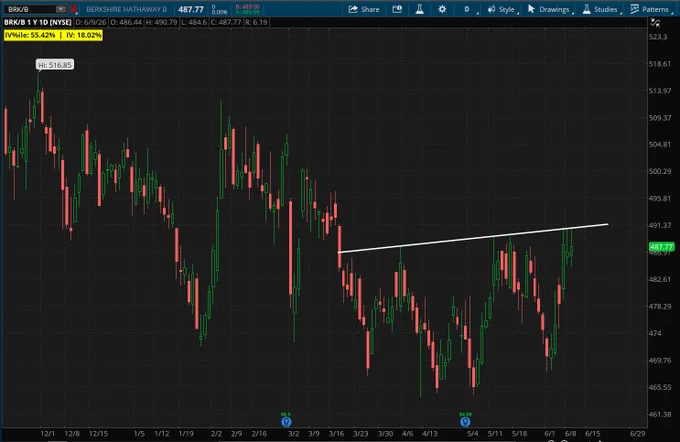
Task: Click the O: 486.44 open value
Action: click(x=126, y=22)
